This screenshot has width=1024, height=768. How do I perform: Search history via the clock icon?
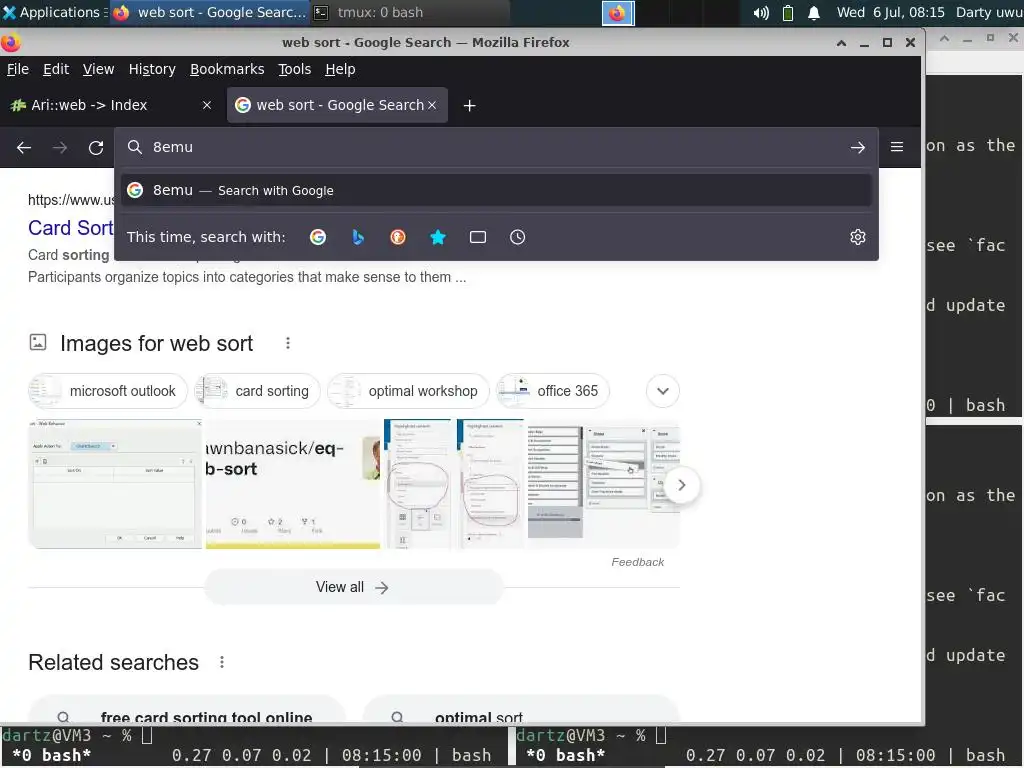click(517, 237)
